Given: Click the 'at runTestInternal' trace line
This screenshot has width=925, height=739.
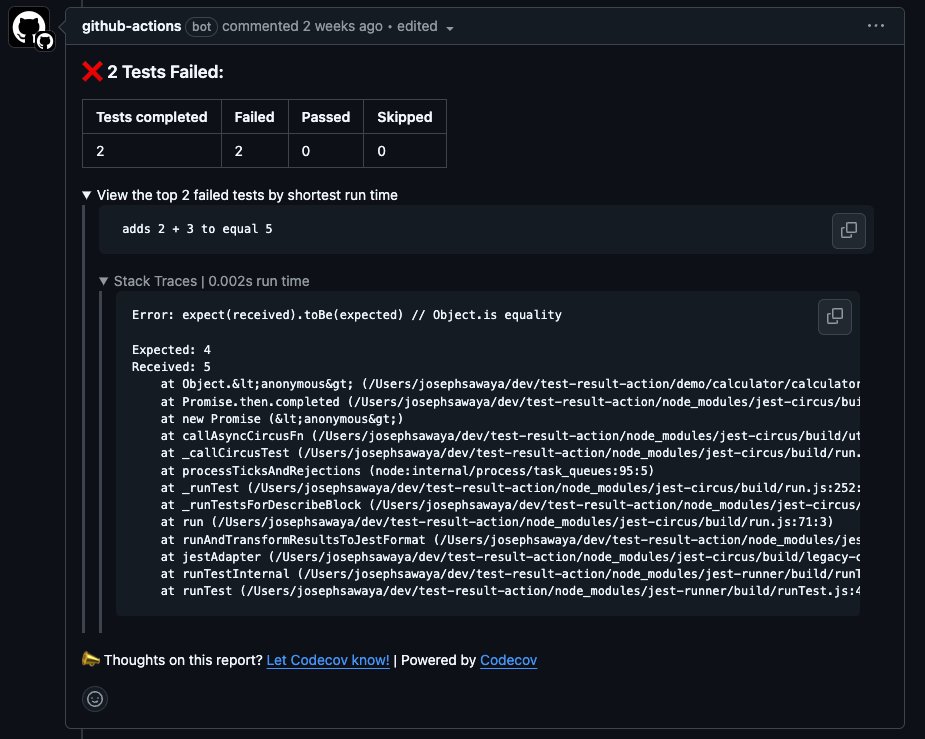Looking at the screenshot, I should [x=510, y=574].
